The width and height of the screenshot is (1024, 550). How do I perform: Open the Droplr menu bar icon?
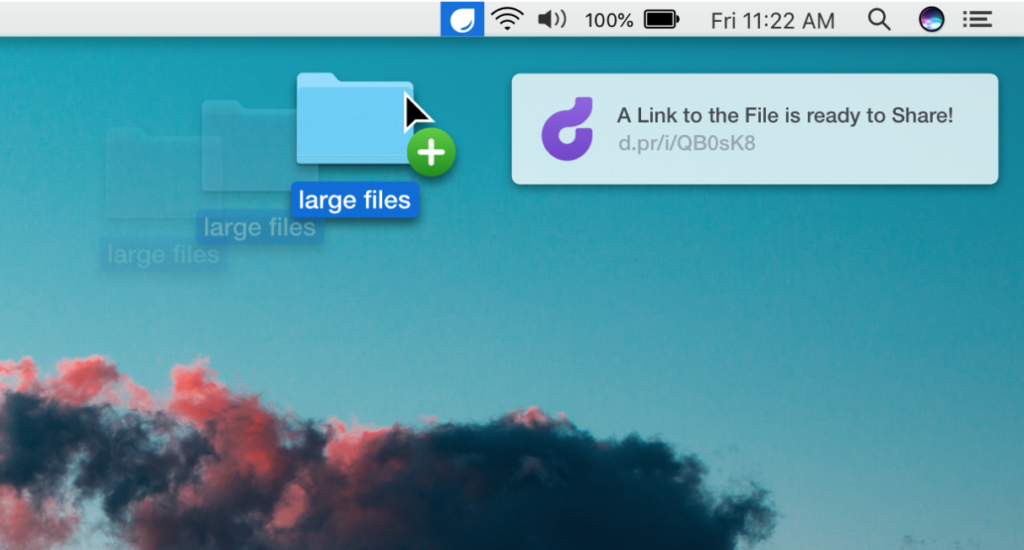(462, 19)
